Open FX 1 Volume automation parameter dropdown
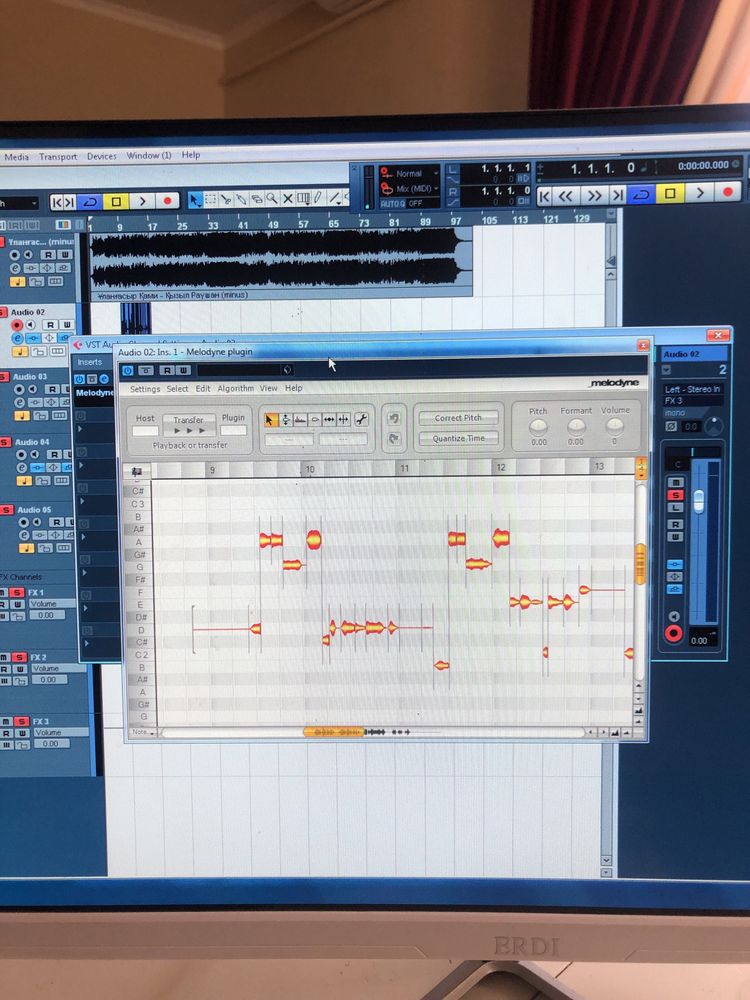The width and height of the screenshot is (750, 1000). [x=51, y=603]
